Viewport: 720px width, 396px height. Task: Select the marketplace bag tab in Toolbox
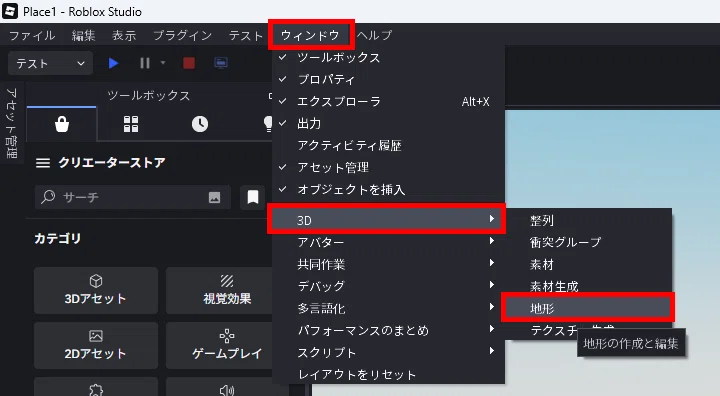[62, 124]
